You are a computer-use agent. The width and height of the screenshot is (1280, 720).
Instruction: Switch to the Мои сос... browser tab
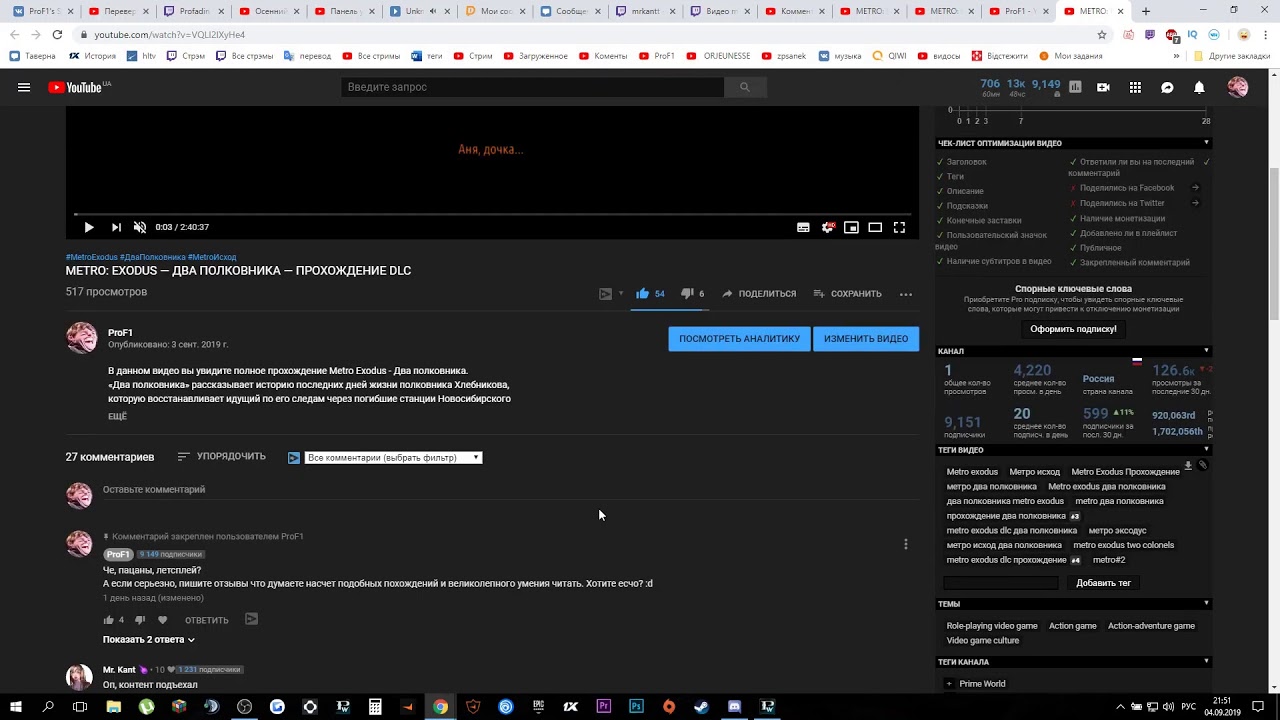(495, 11)
